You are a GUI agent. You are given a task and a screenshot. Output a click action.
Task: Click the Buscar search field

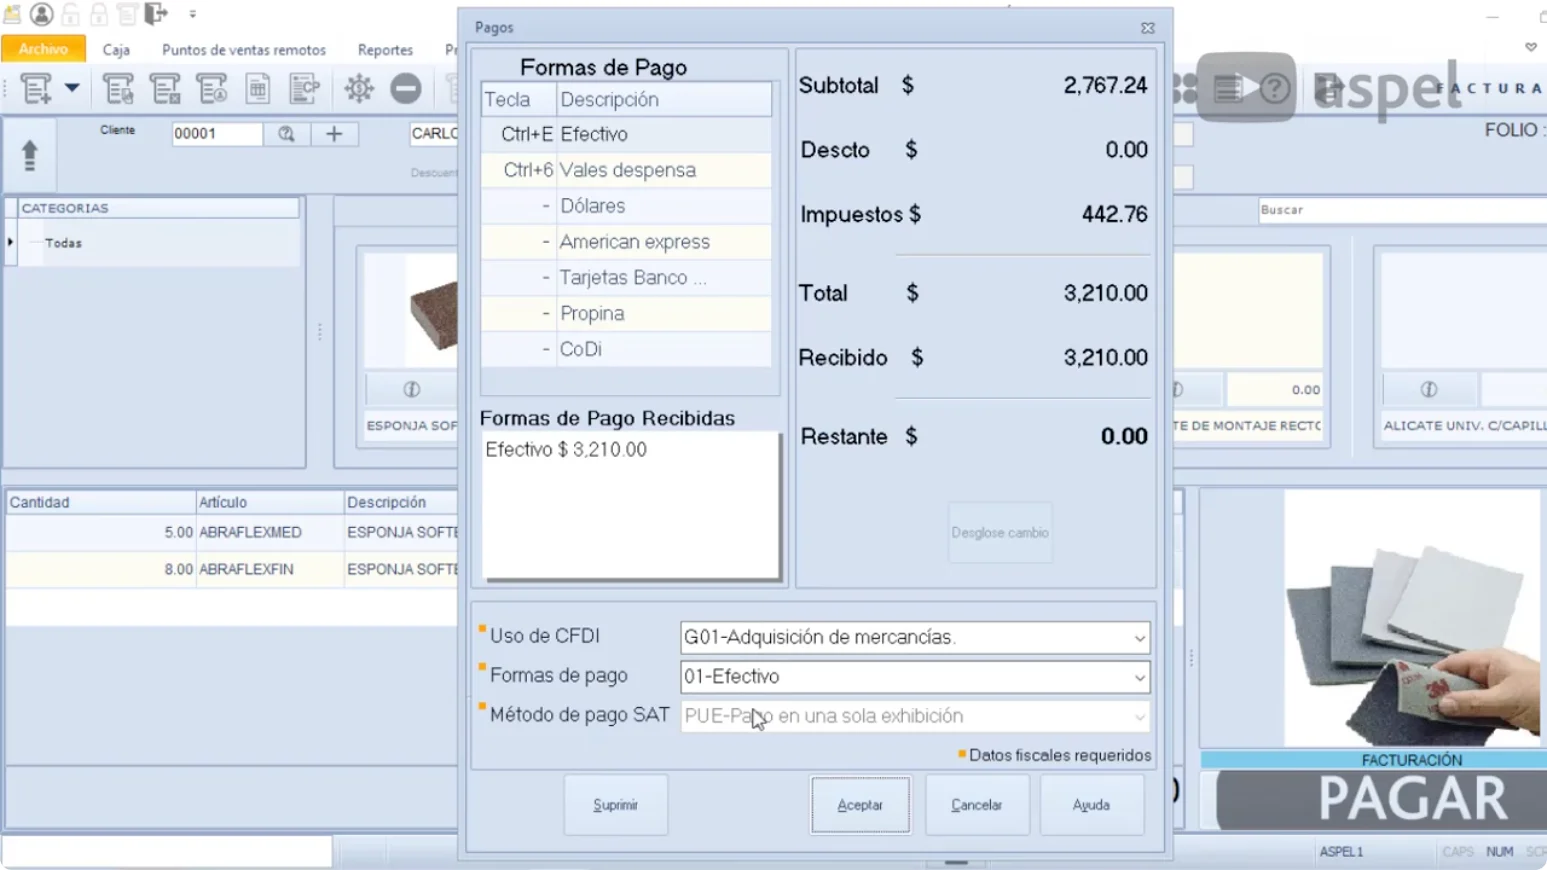point(1402,210)
